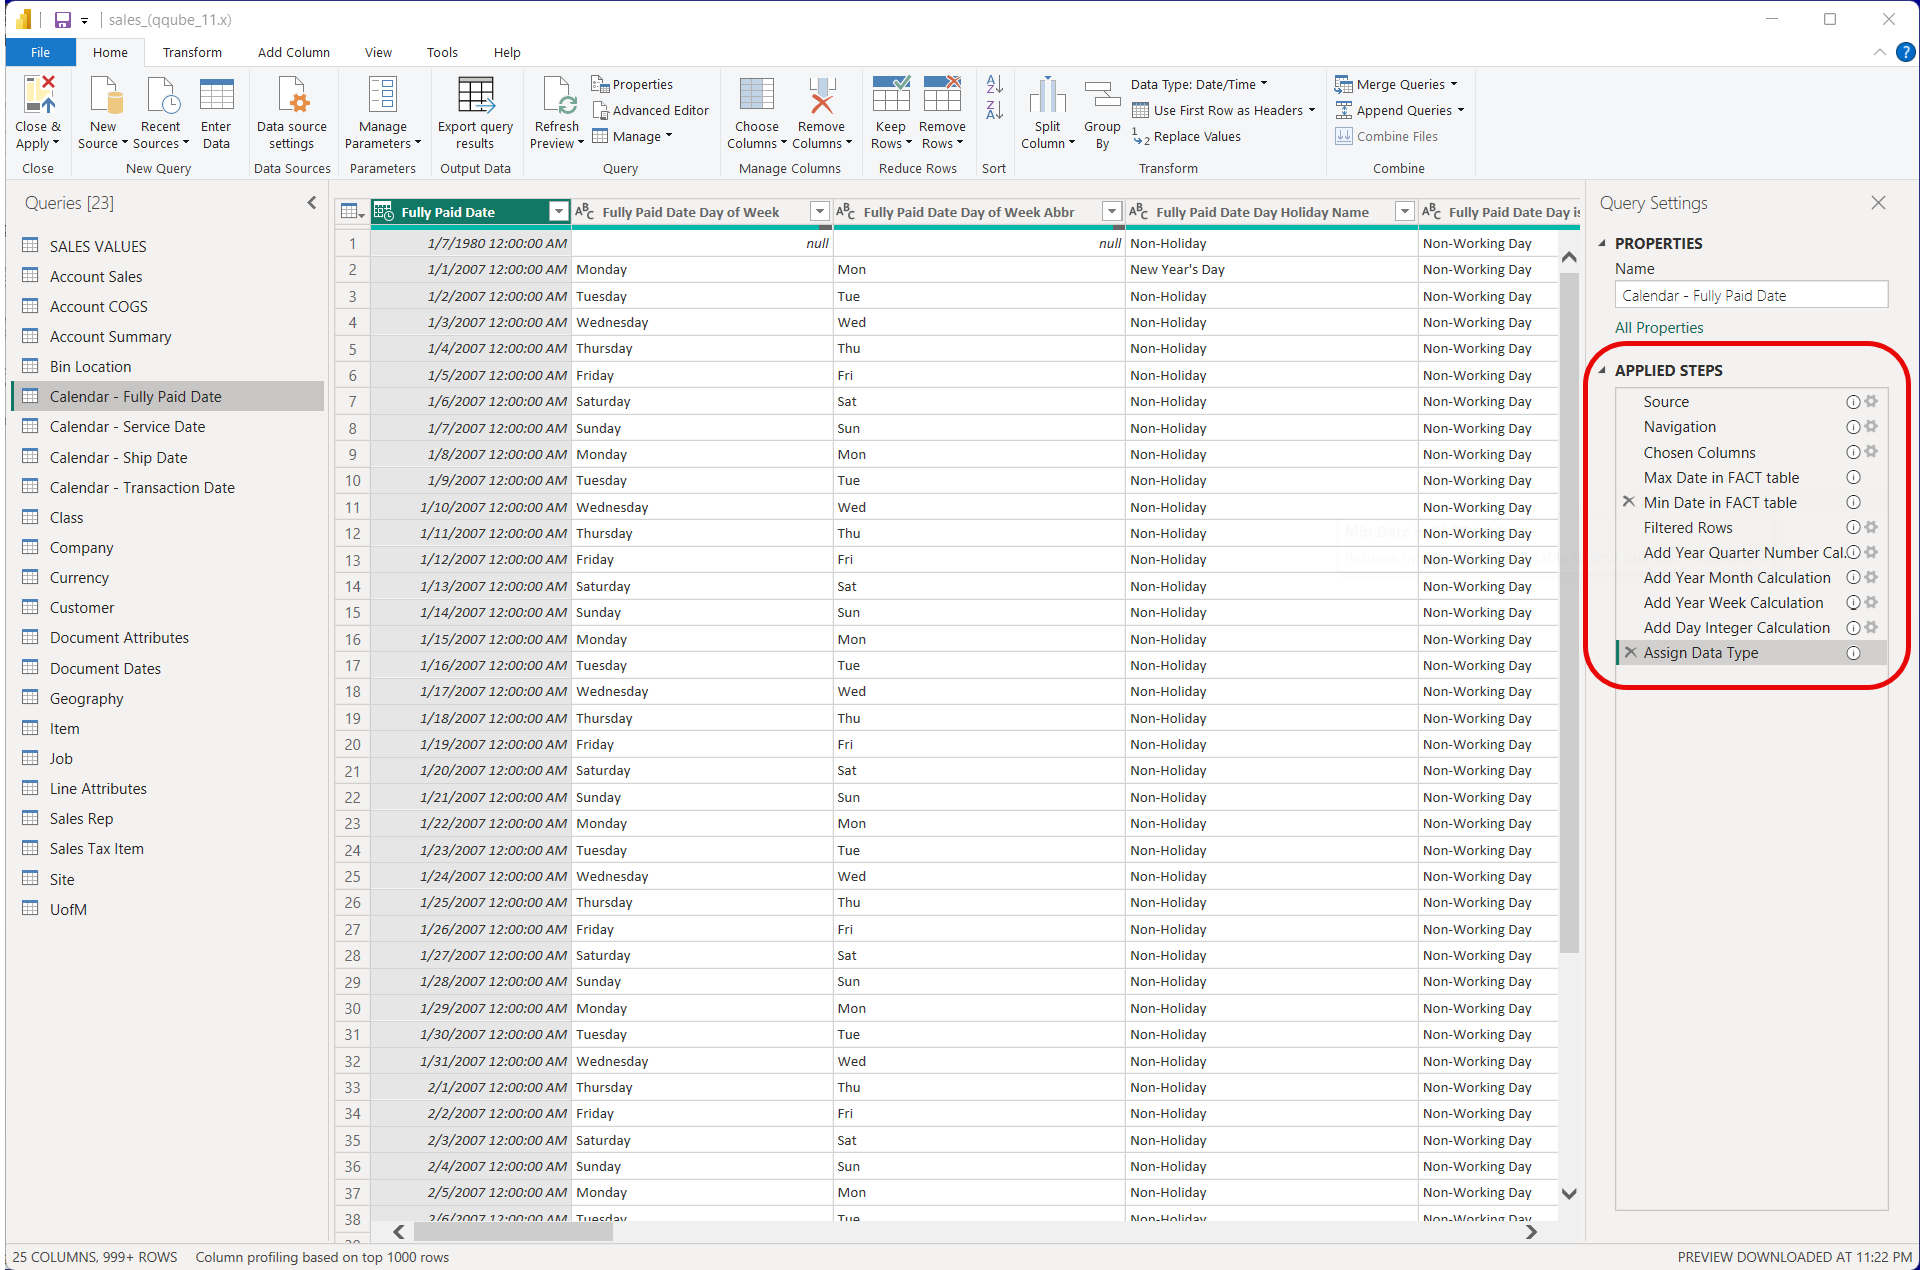1925x1270 pixels.
Task: Select the Calendar - Ship Date query
Action: [x=118, y=457]
